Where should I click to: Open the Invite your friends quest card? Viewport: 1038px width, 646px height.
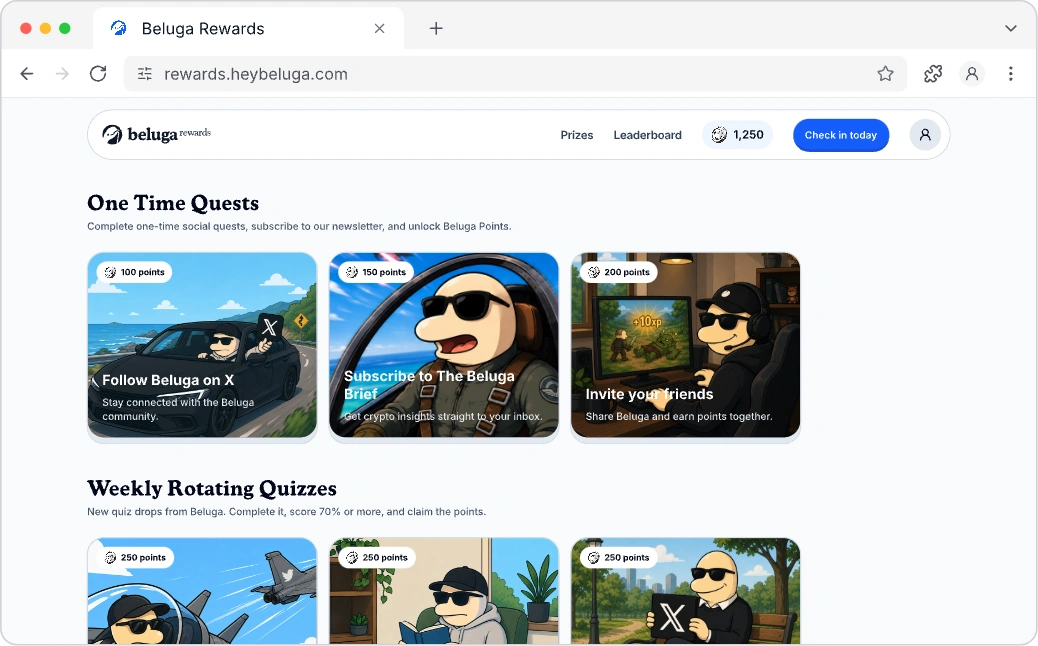[x=685, y=345]
